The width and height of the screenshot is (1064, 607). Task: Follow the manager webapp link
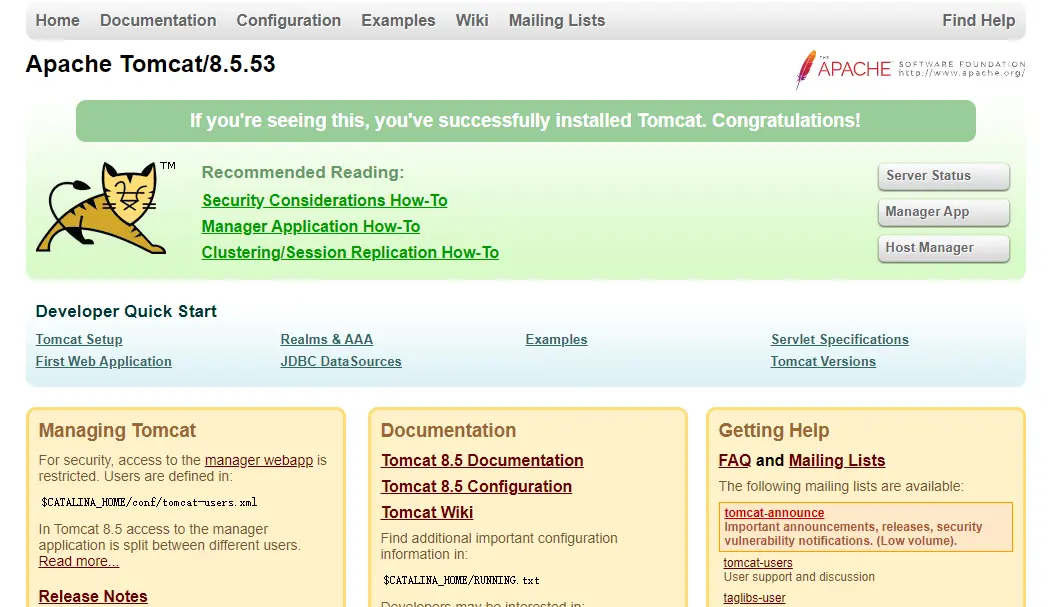click(259, 461)
